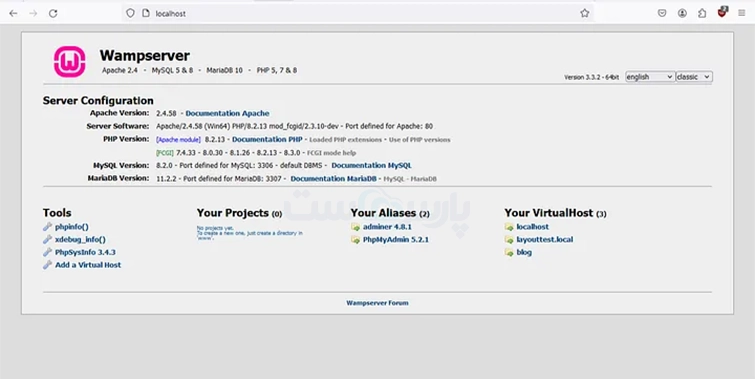Click the Server Configuration heading
Viewport: 755px width, 379px height.
(98, 101)
